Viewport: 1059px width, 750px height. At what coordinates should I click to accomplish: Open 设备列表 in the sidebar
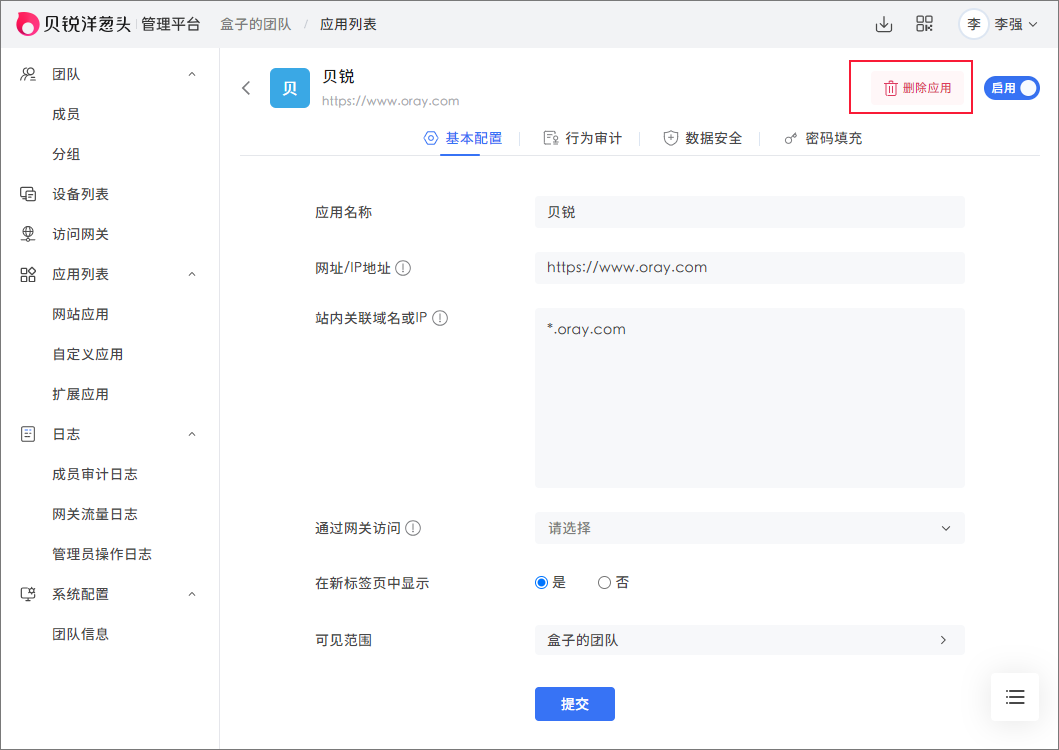click(x=80, y=194)
